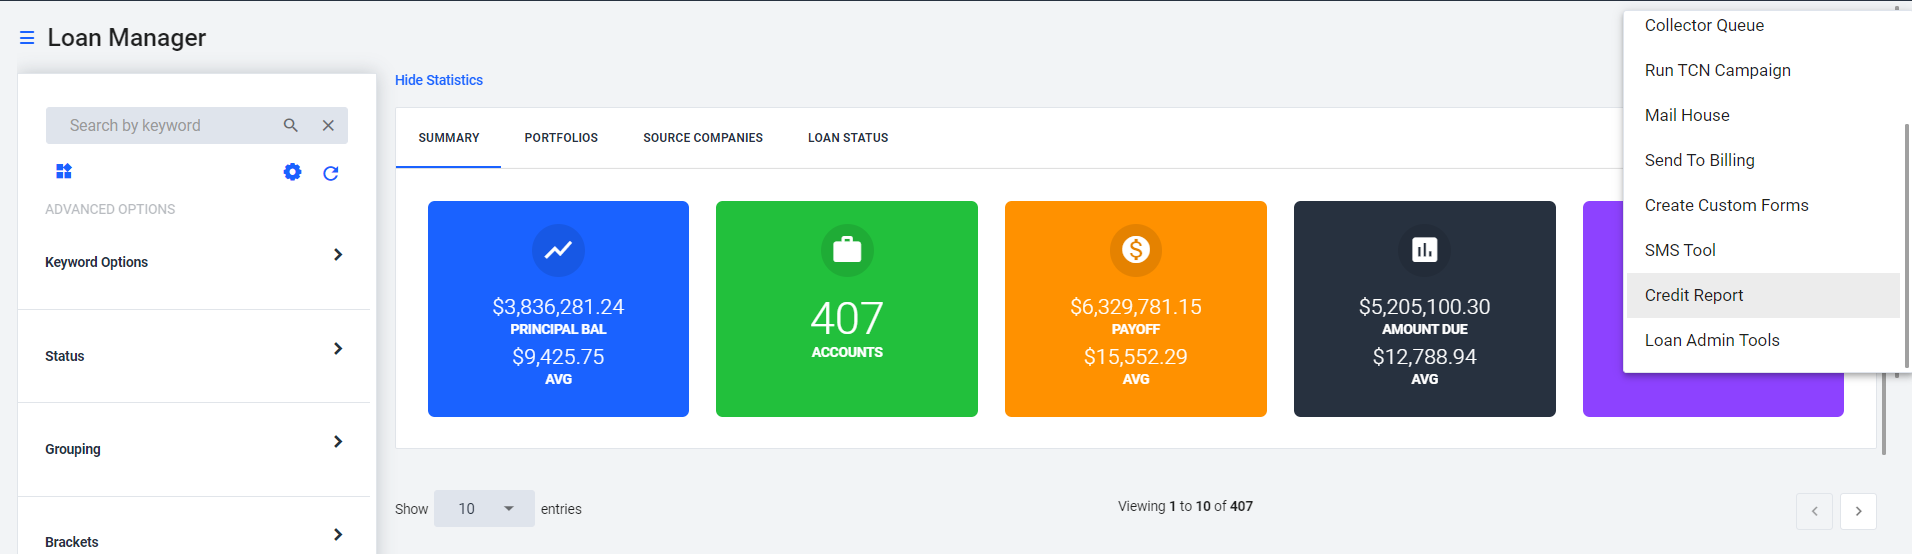Switch to the Loan Status tab
Screen dimensions: 1912x554
[848, 138]
